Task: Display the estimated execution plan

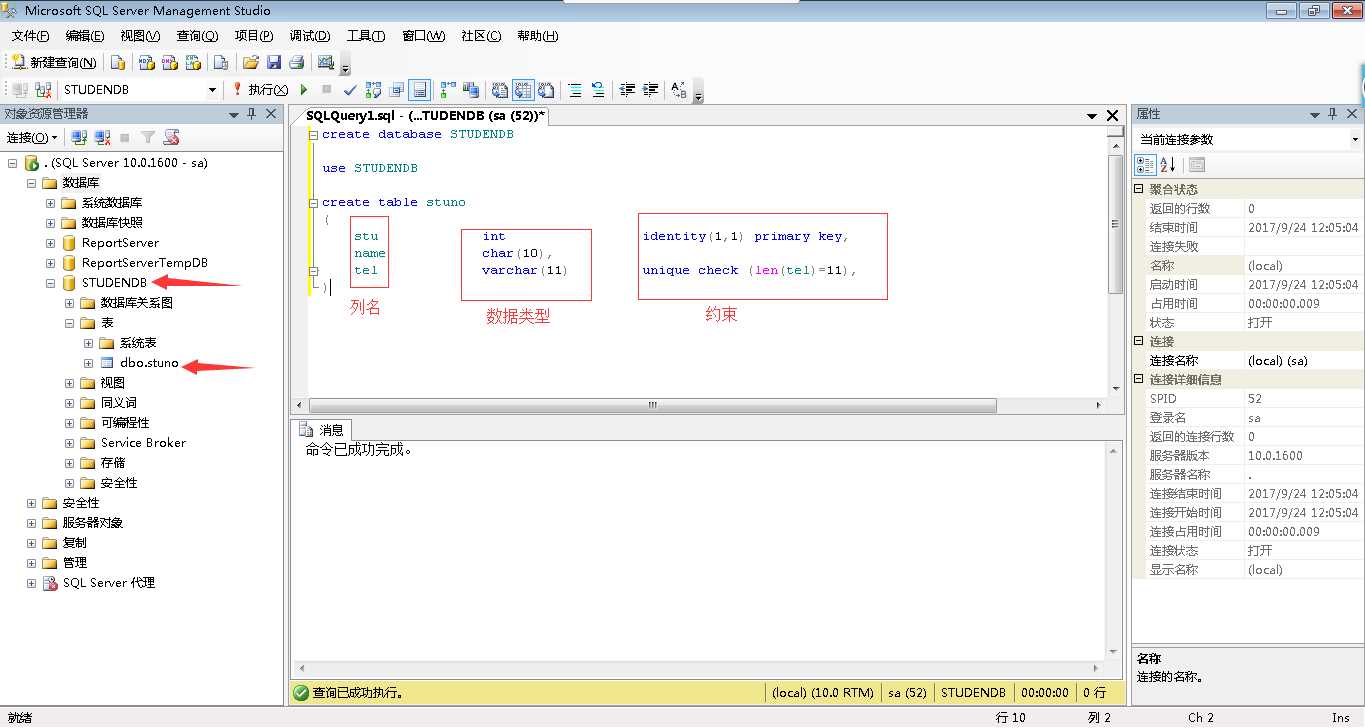Action: (374, 90)
